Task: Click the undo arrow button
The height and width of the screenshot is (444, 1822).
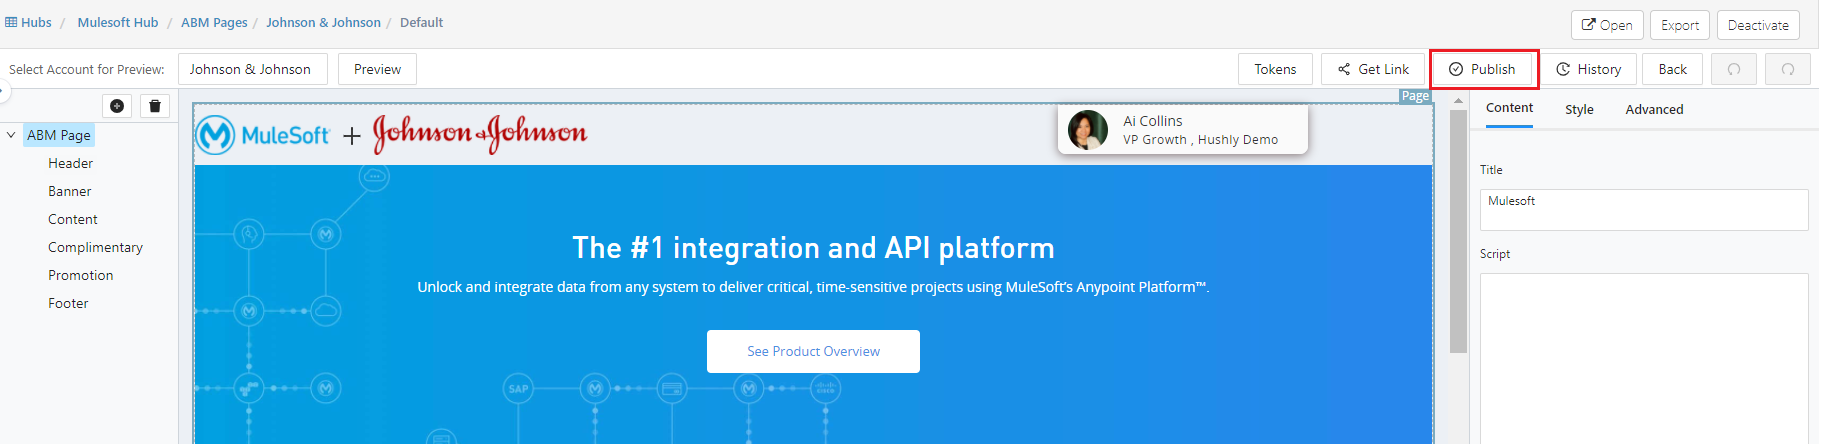Action: 1734,69
